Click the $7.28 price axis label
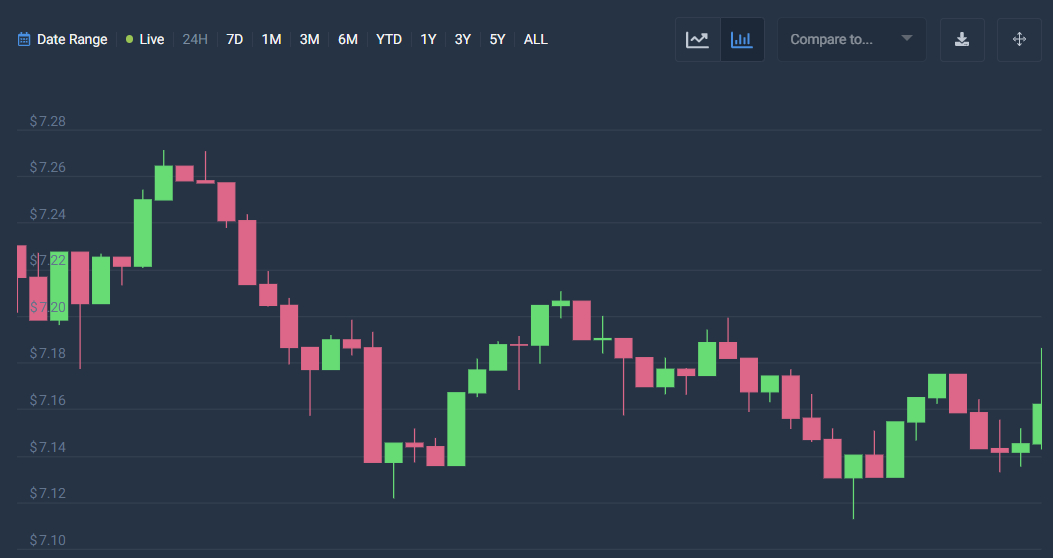This screenshot has height=558, width=1053. click(48, 122)
